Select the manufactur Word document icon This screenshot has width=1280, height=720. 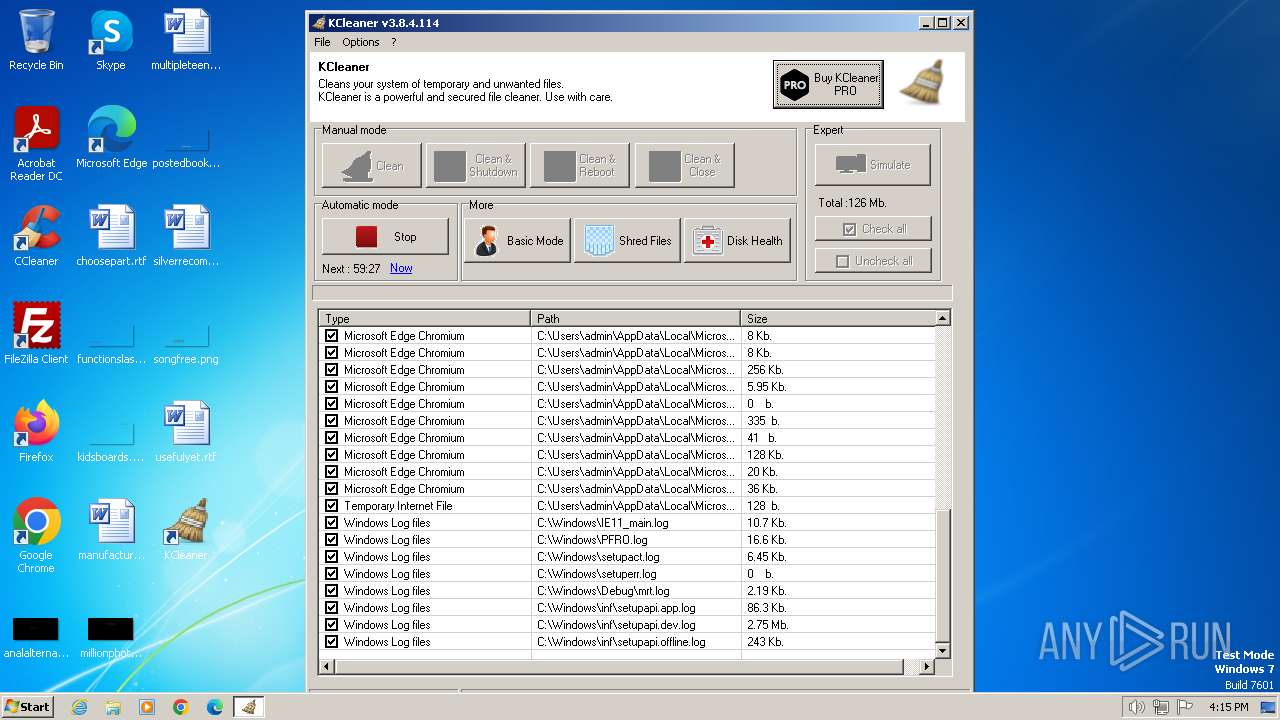click(111, 530)
